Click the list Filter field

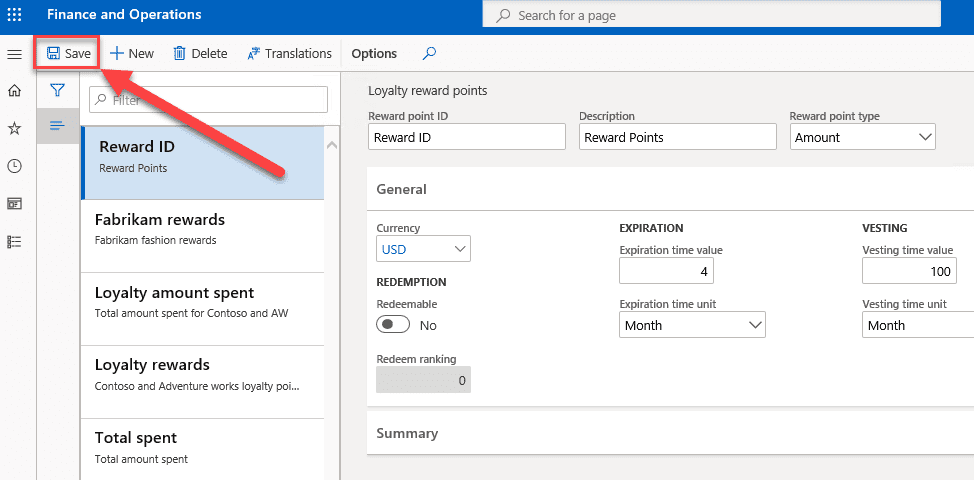(209, 99)
